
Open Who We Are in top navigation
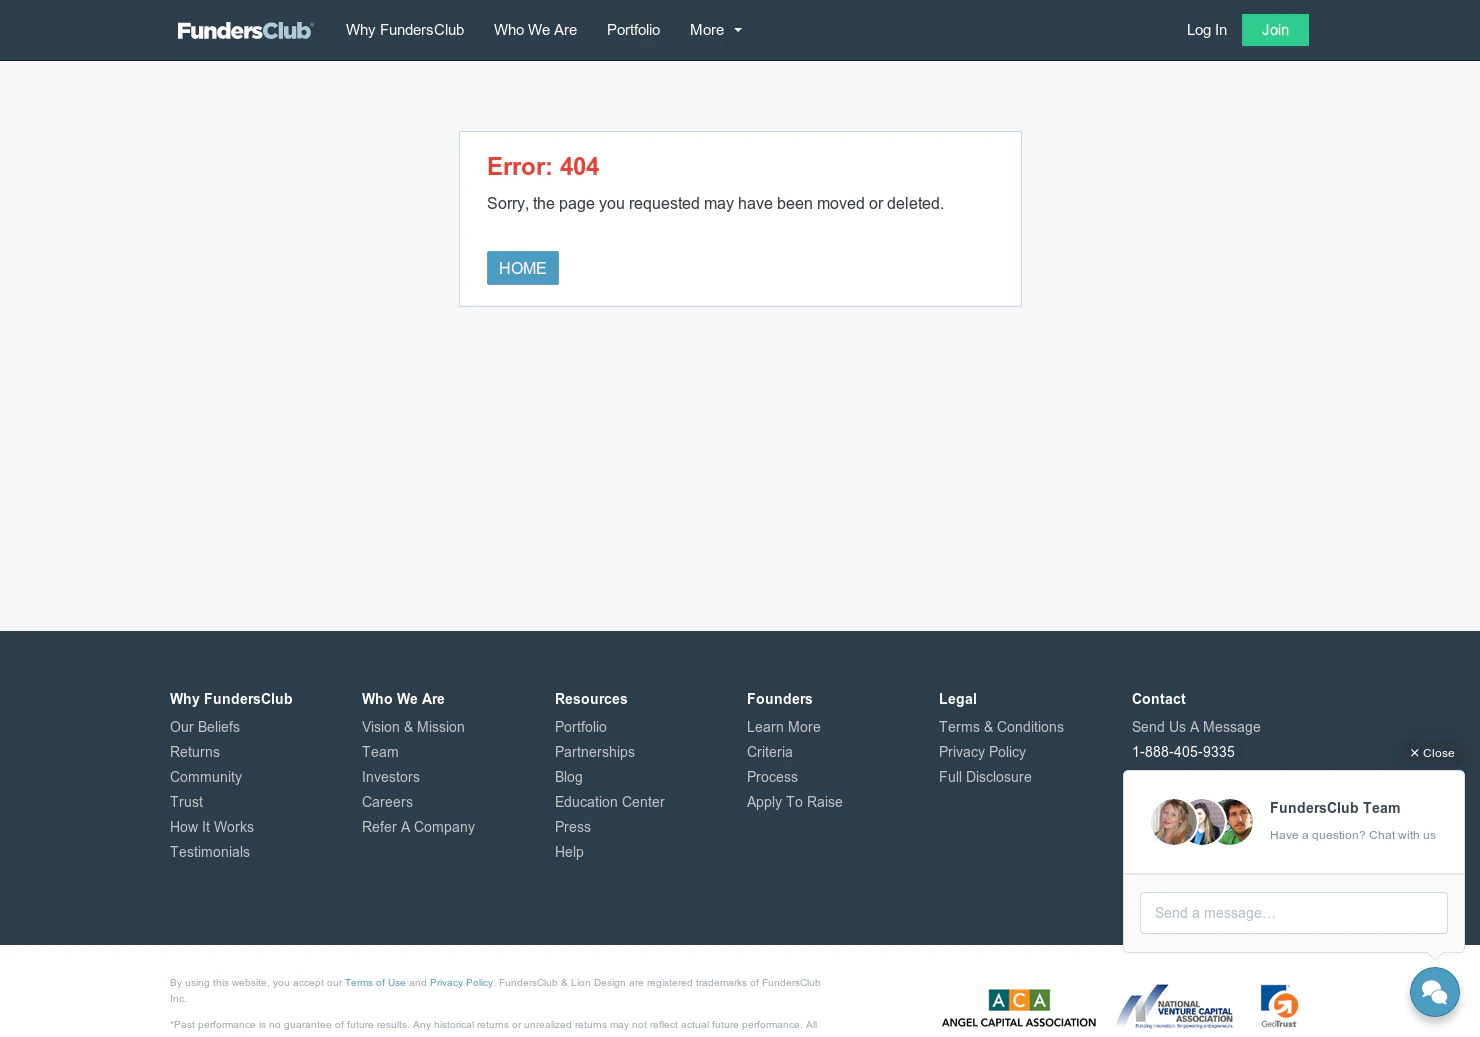pyautogui.click(x=535, y=30)
